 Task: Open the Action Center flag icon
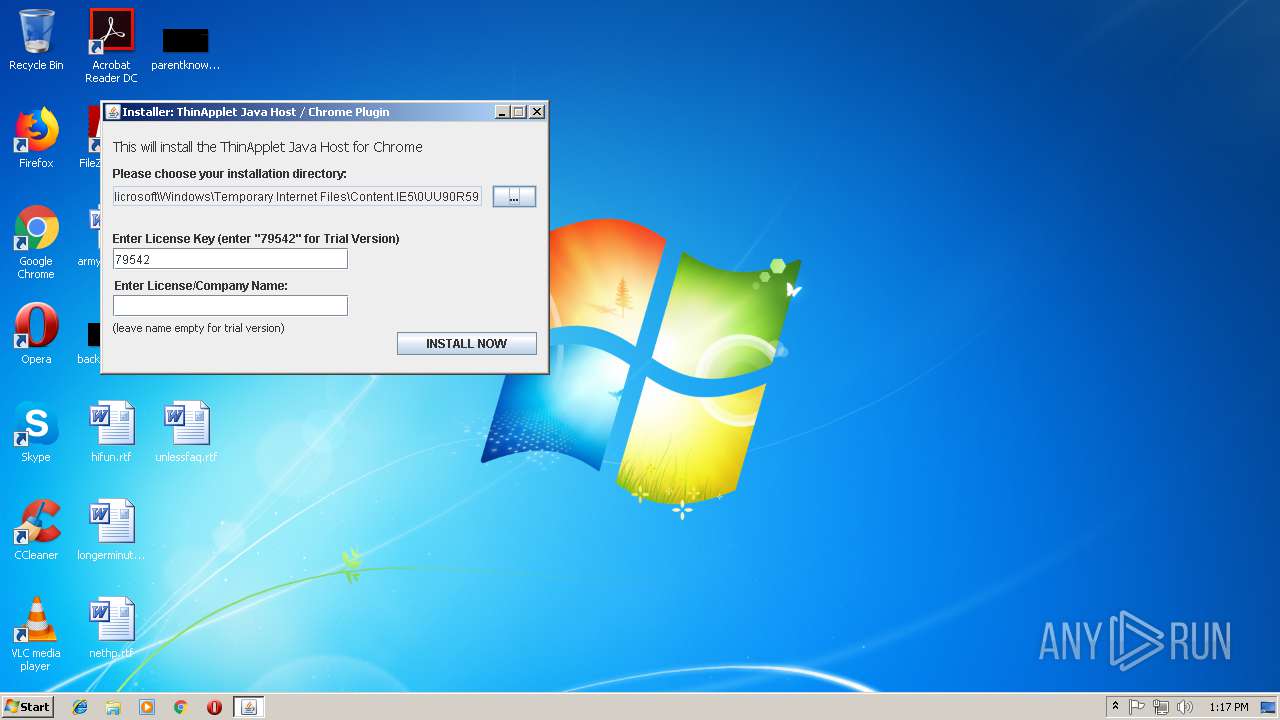point(1137,707)
